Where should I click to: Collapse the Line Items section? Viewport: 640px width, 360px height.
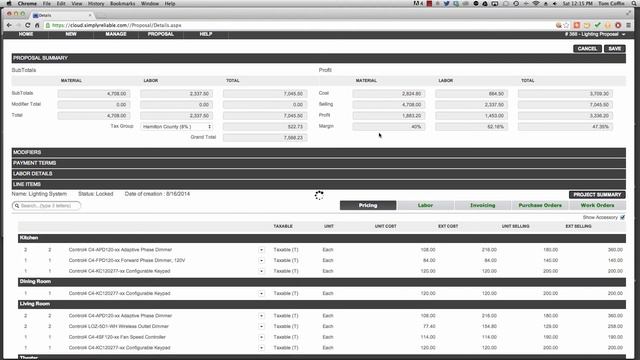[318, 184]
